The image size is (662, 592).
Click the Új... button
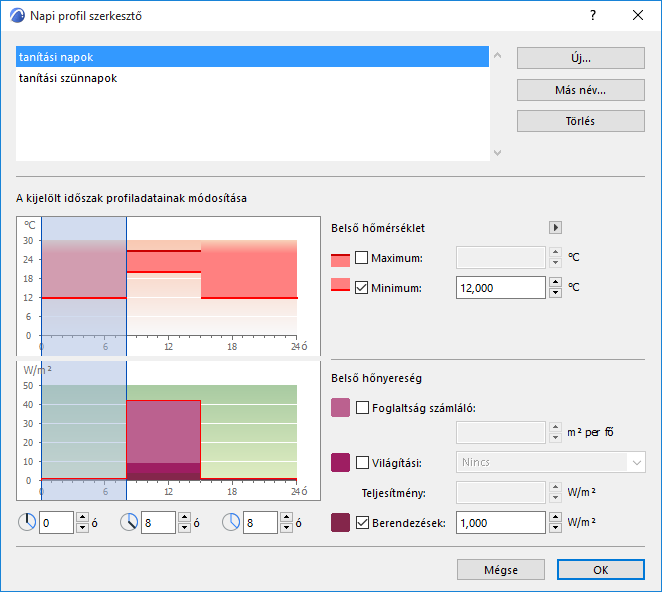pos(581,58)
